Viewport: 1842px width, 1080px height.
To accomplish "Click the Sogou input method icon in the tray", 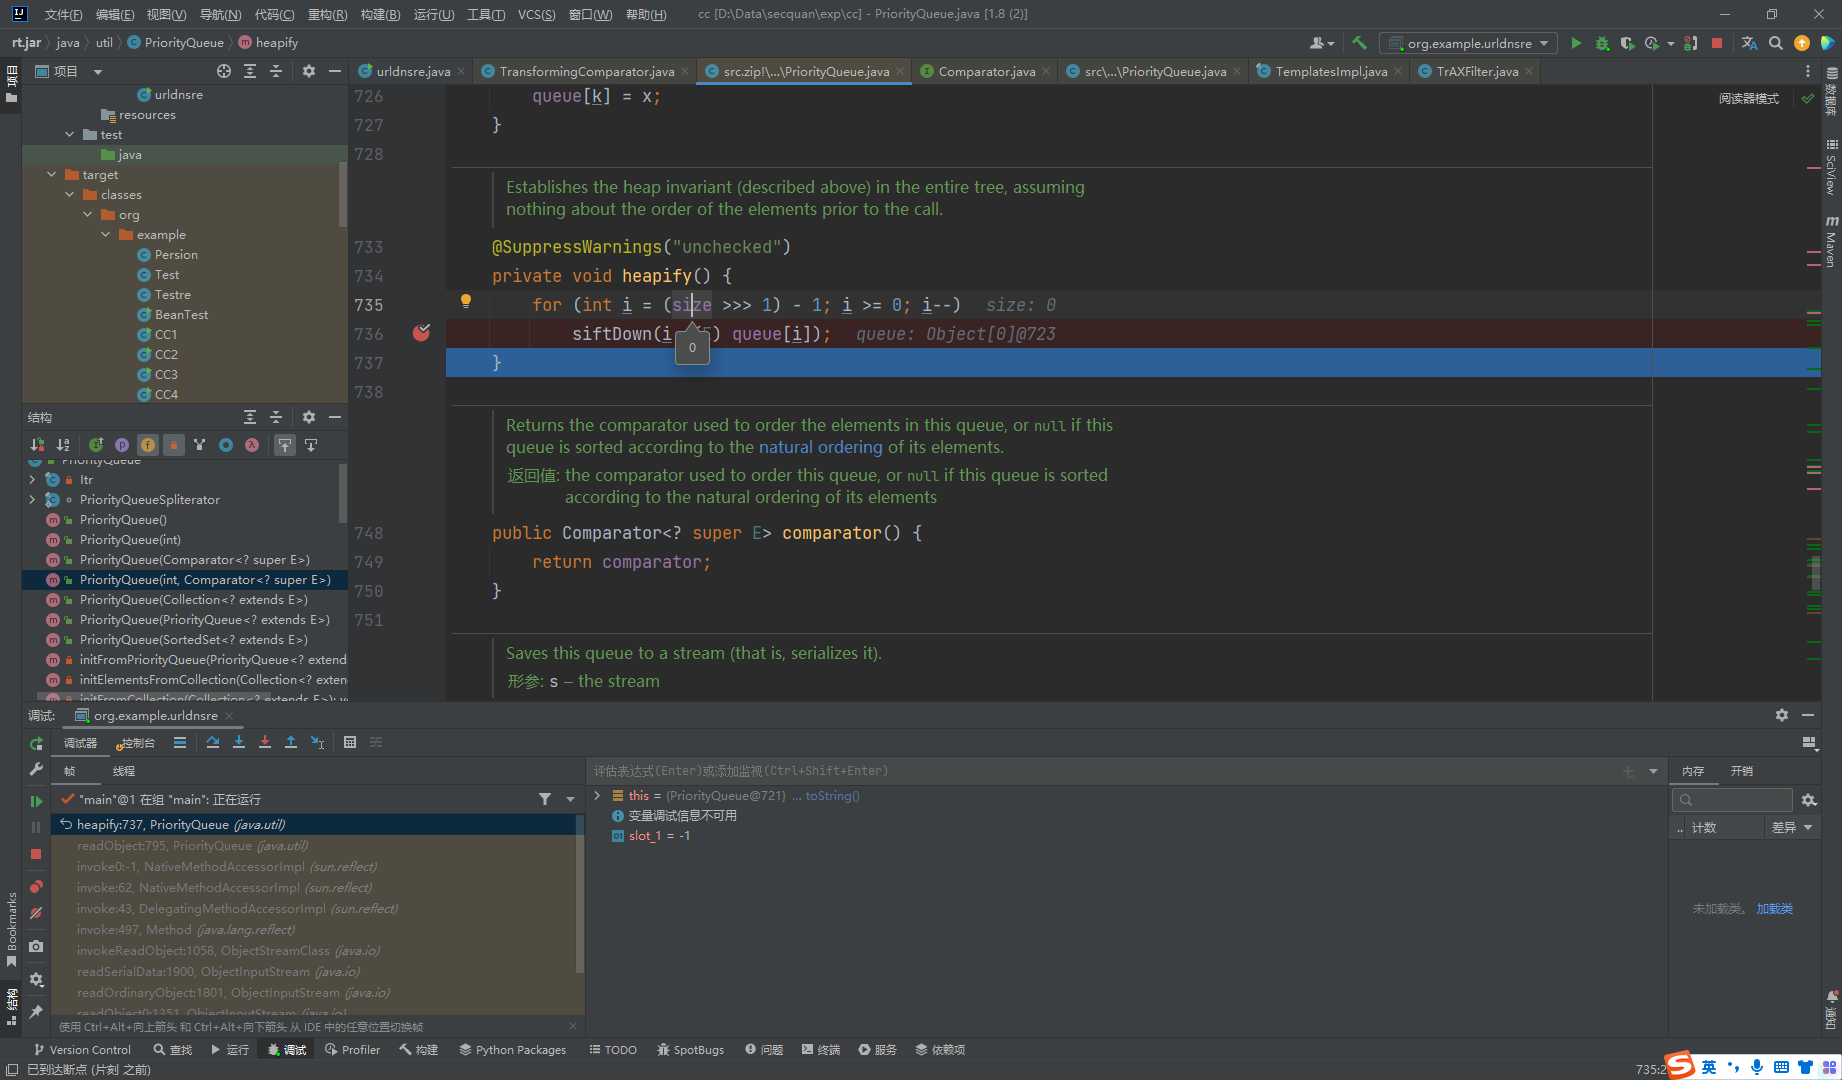I will click(1681, 1066).
